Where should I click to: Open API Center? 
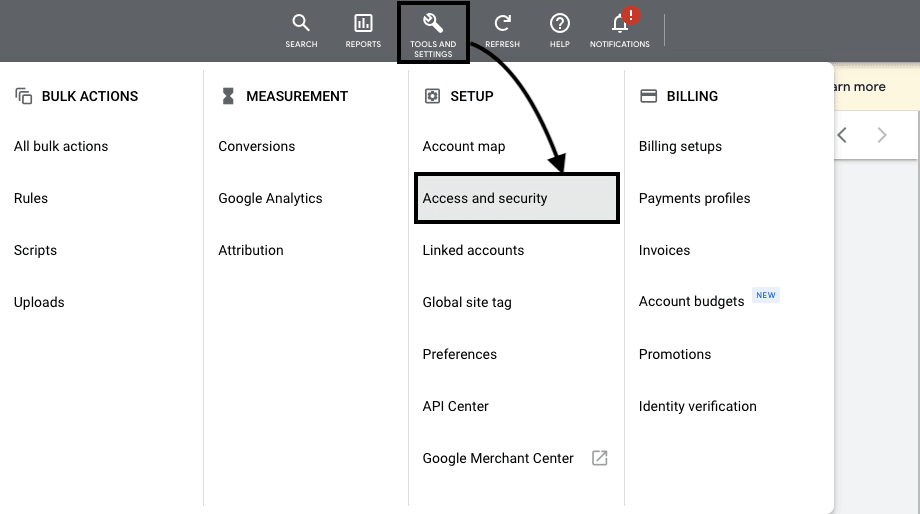[455, 406]
